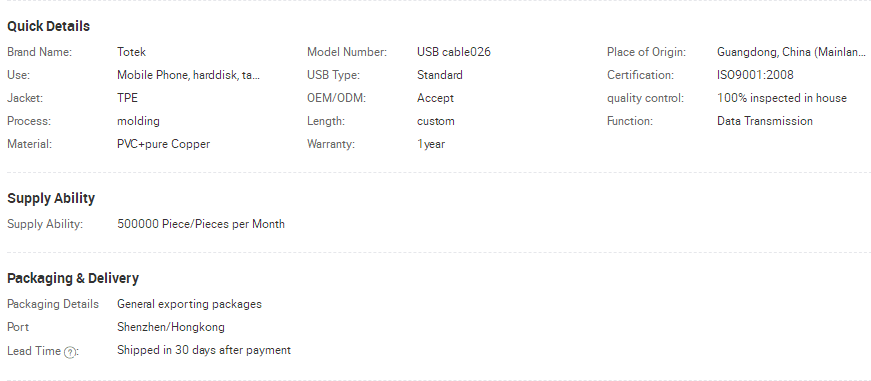Click the Lead Time label
The image size is (871, 381).
tap(34, 351)
